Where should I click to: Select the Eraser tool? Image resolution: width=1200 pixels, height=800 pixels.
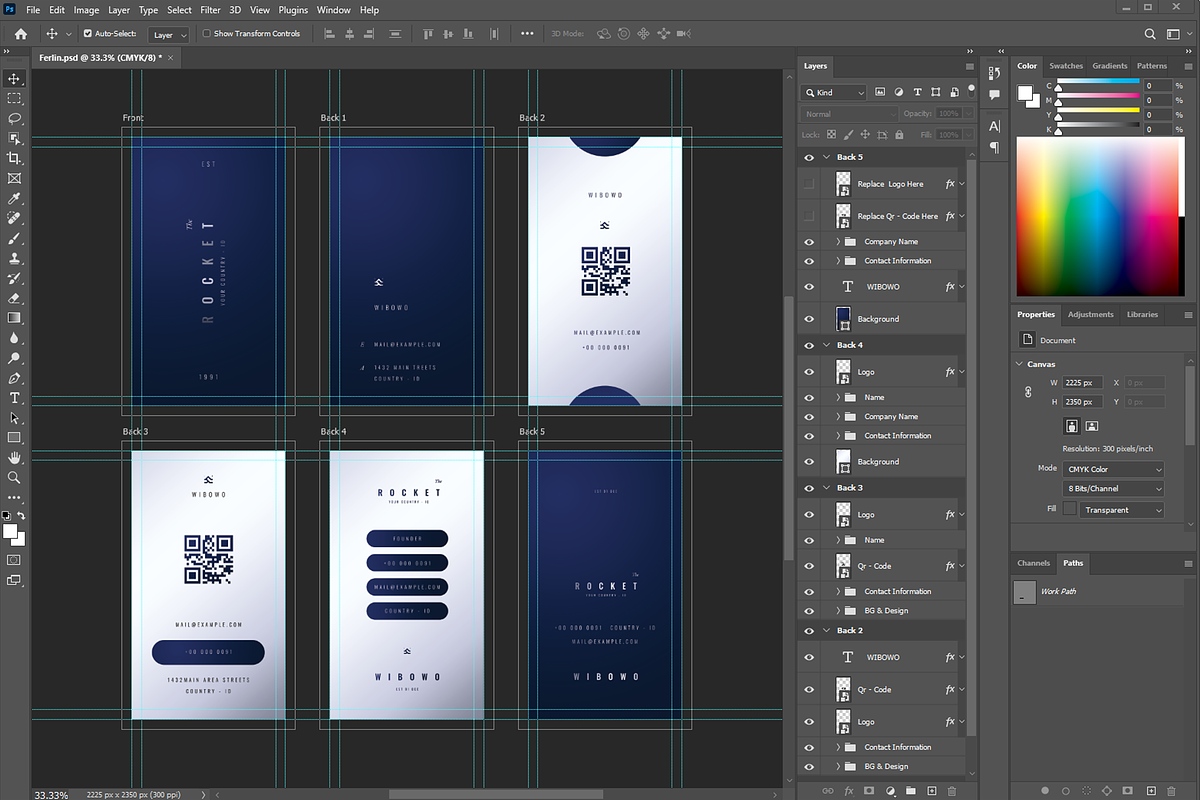pyautogui.click(x=14, y=298)
